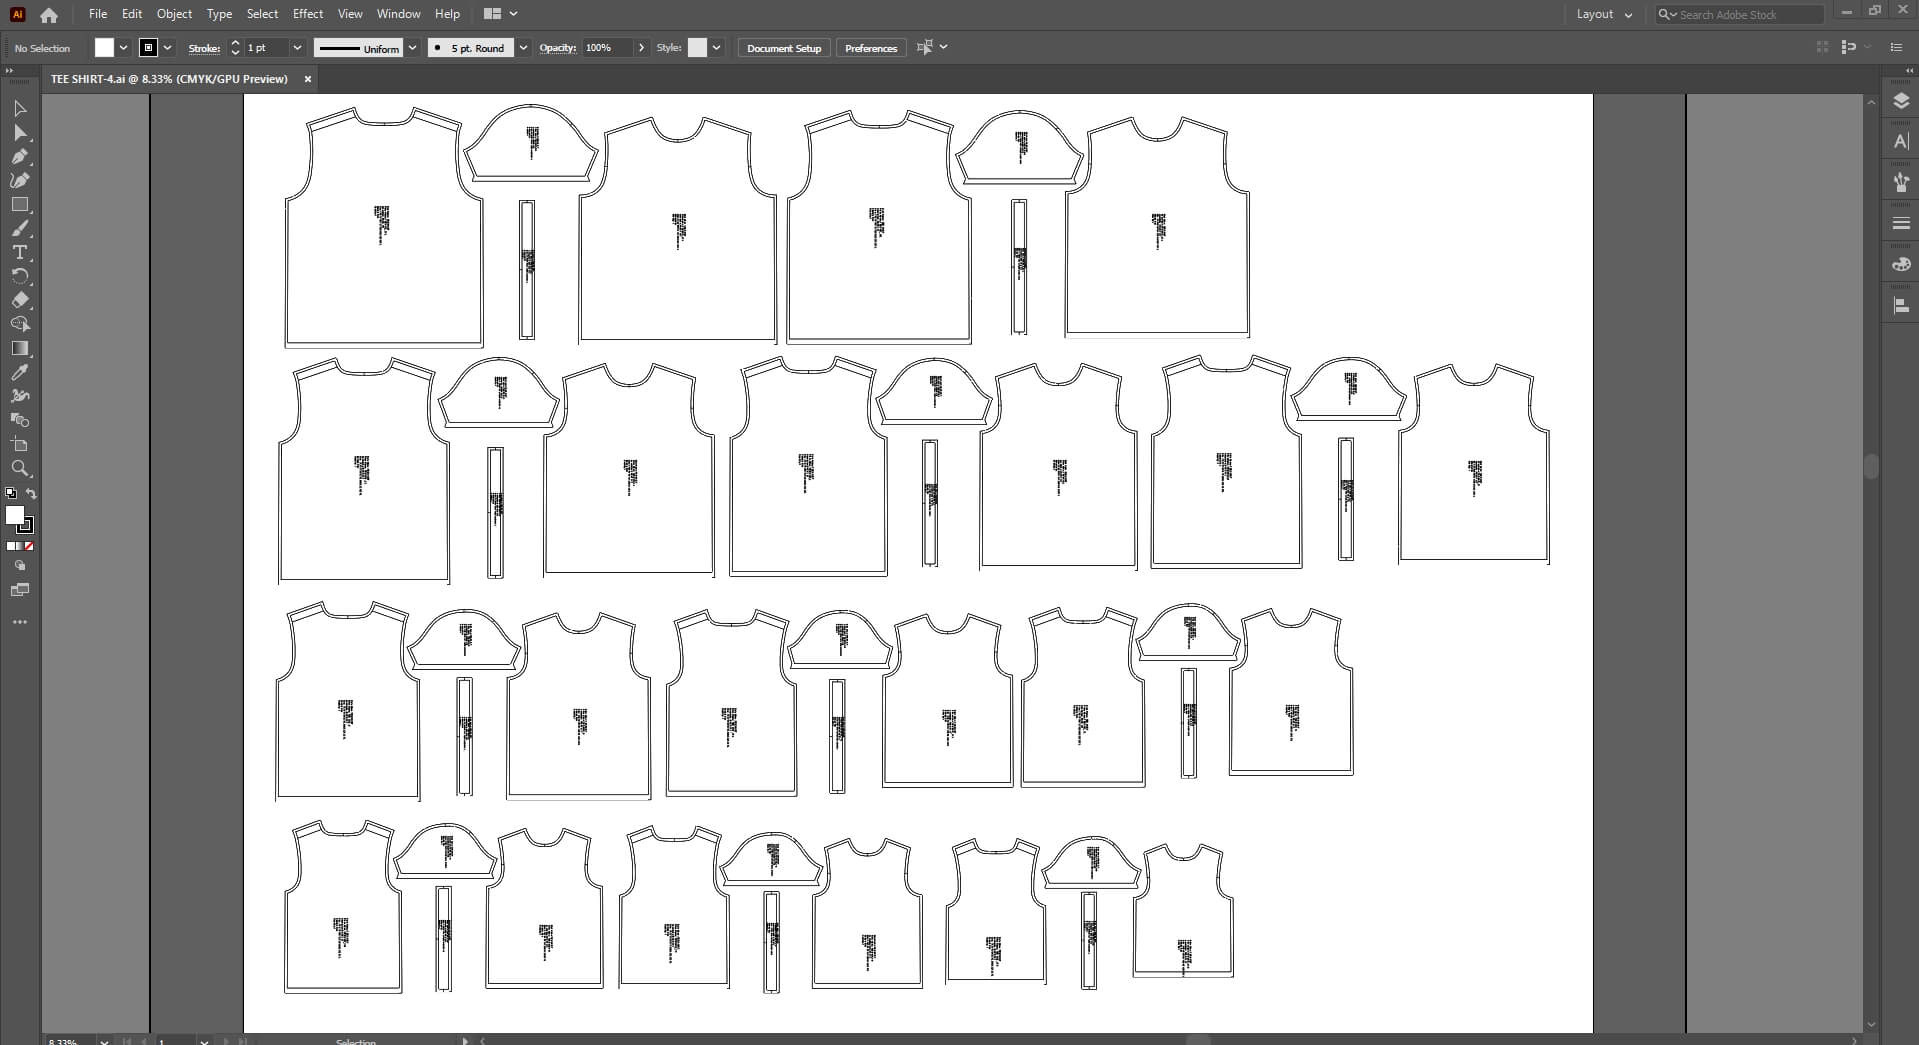Open the Fill color dropdown
The height and width of the screenshot is (1045, 1919).
pos(123,48)
